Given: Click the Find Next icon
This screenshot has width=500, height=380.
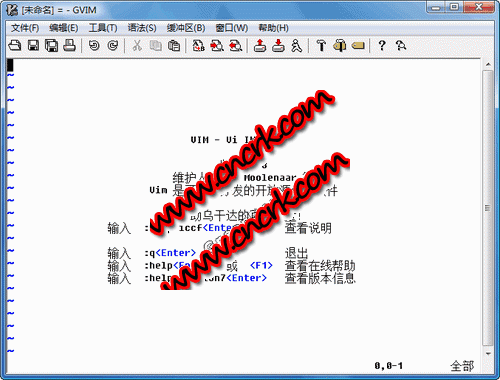Looking at the screenshot, I should click(x=217, y=45).
